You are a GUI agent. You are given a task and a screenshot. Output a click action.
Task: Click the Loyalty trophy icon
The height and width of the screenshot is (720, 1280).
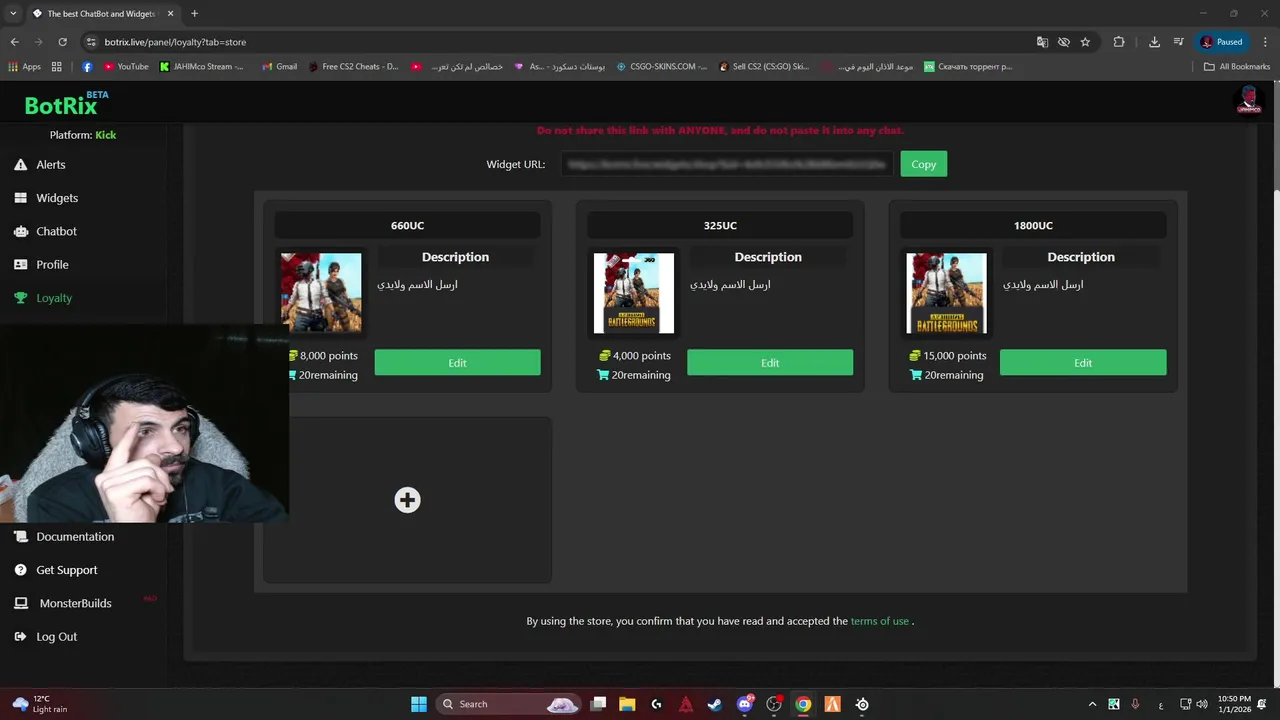tap(20, 298)
